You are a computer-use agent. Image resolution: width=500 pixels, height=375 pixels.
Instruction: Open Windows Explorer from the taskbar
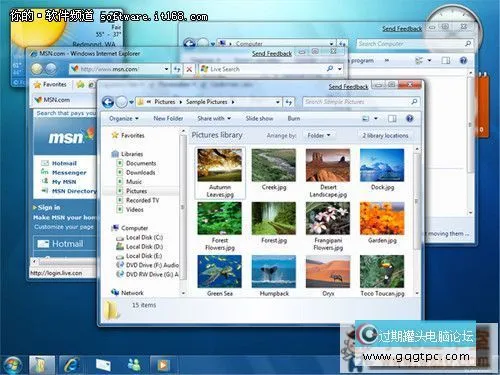[x=42, y=365]
